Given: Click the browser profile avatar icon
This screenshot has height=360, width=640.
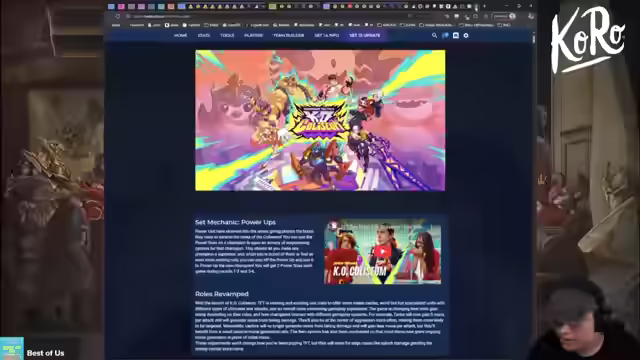Looking at the screenshot, I should [x=512, y=16].
